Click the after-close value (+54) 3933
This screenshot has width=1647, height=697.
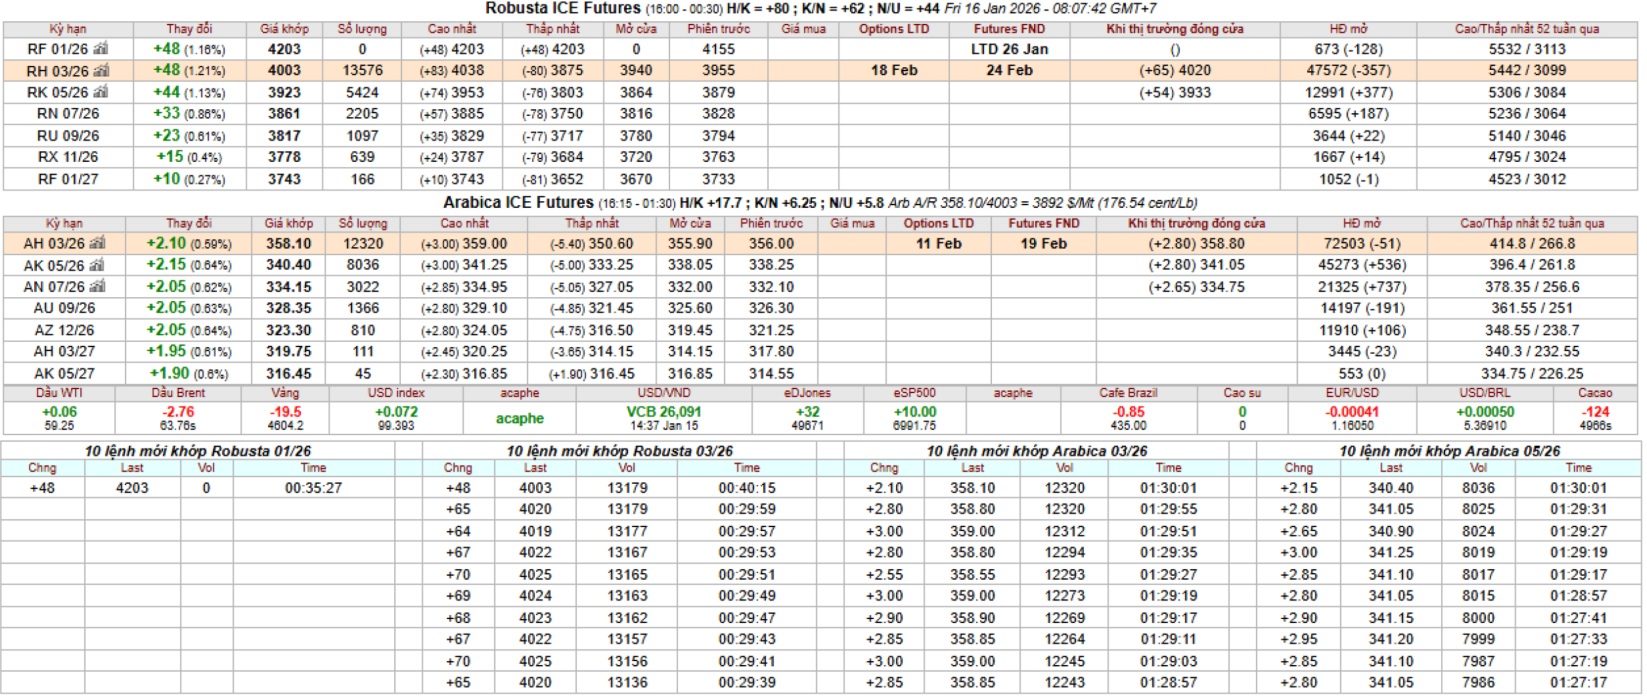pyautogui.click(x=1175, y=92)
